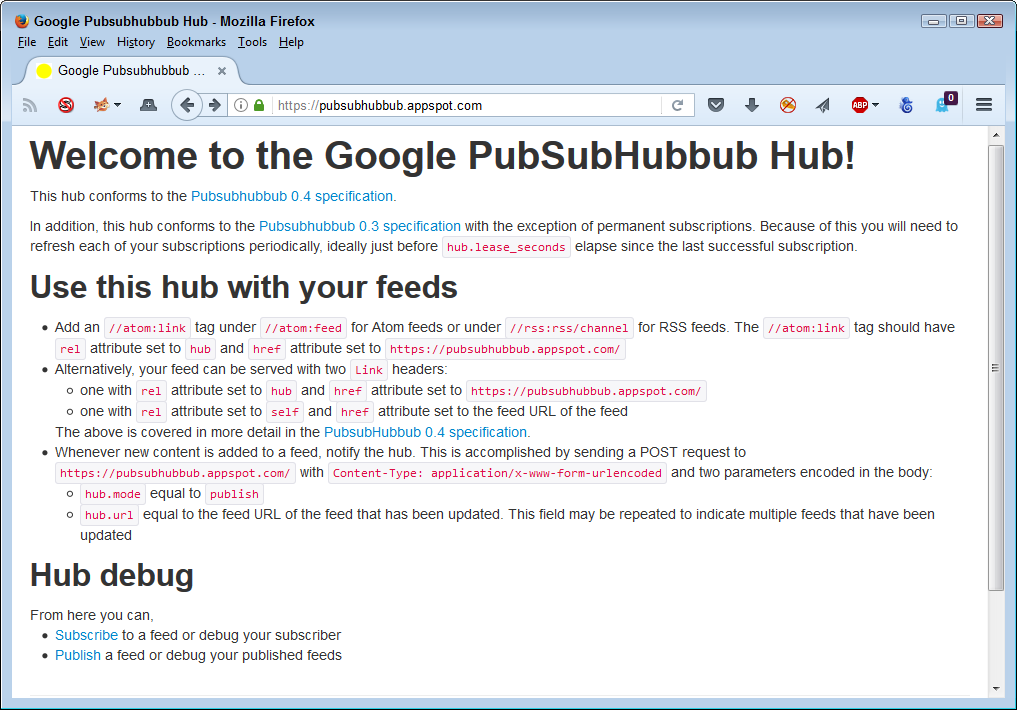Open the first Pubsubhubbub 0.4 specification link
This screenshot has height=710, width=1017.
(x=292, y=196)
